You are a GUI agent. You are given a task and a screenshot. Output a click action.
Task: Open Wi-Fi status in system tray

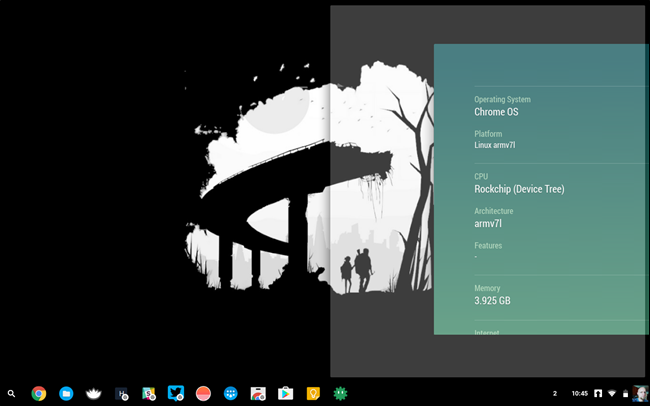click(612, 394)
